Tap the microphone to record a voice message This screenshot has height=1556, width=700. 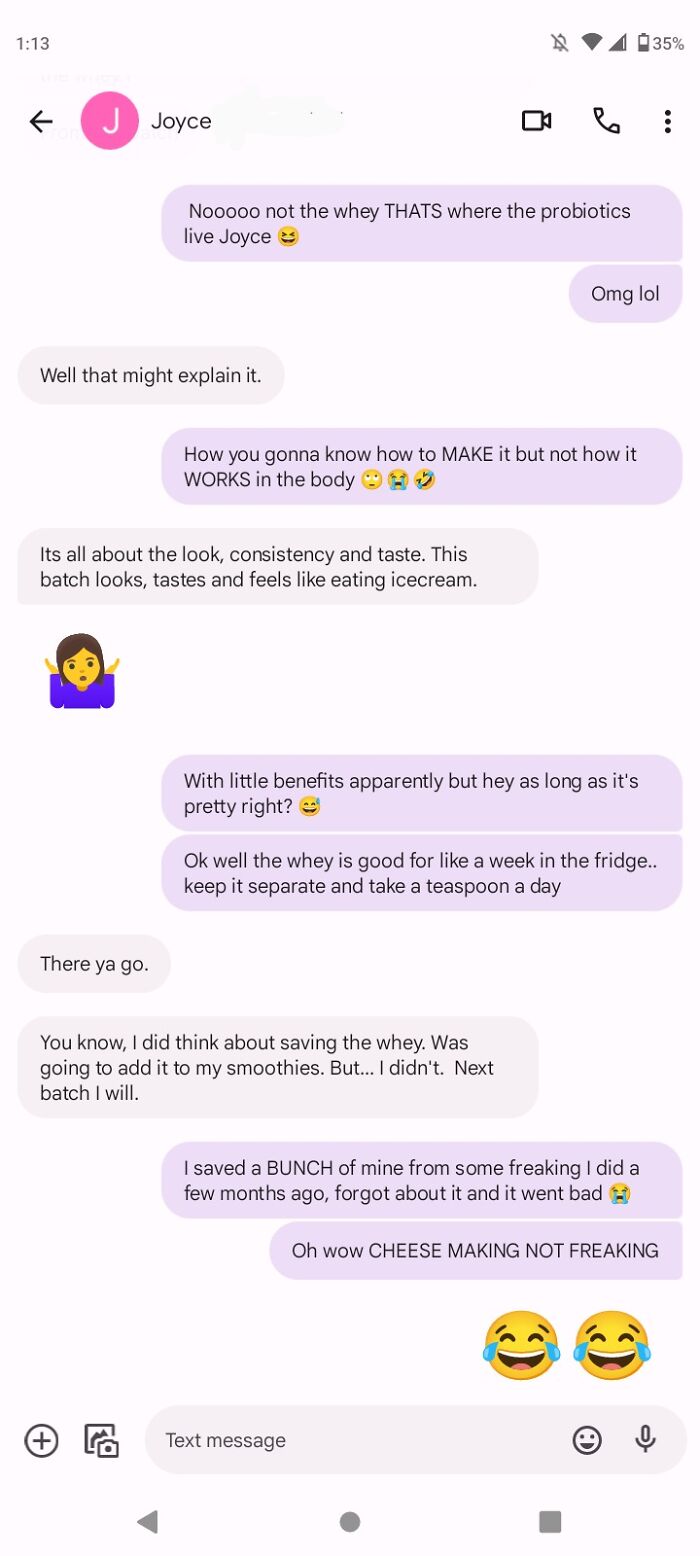pyautogui.click(x=645, y=1440)
